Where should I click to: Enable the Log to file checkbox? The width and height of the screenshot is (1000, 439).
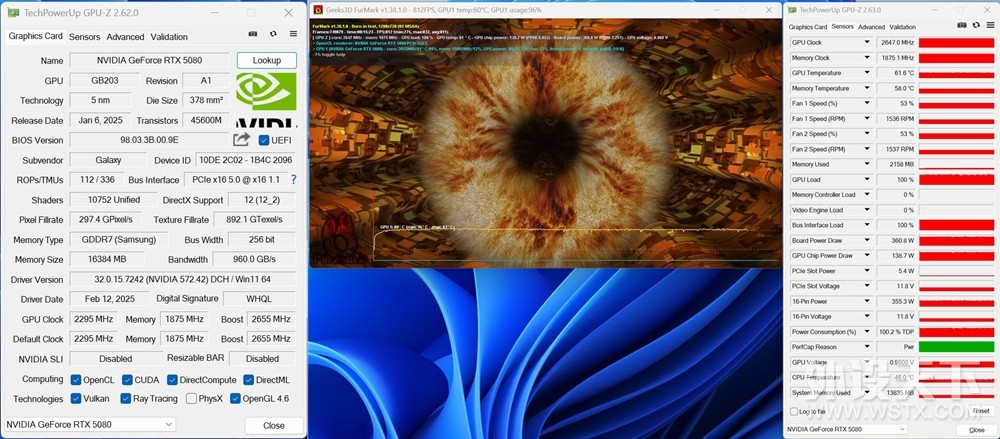tap(794, 412)
